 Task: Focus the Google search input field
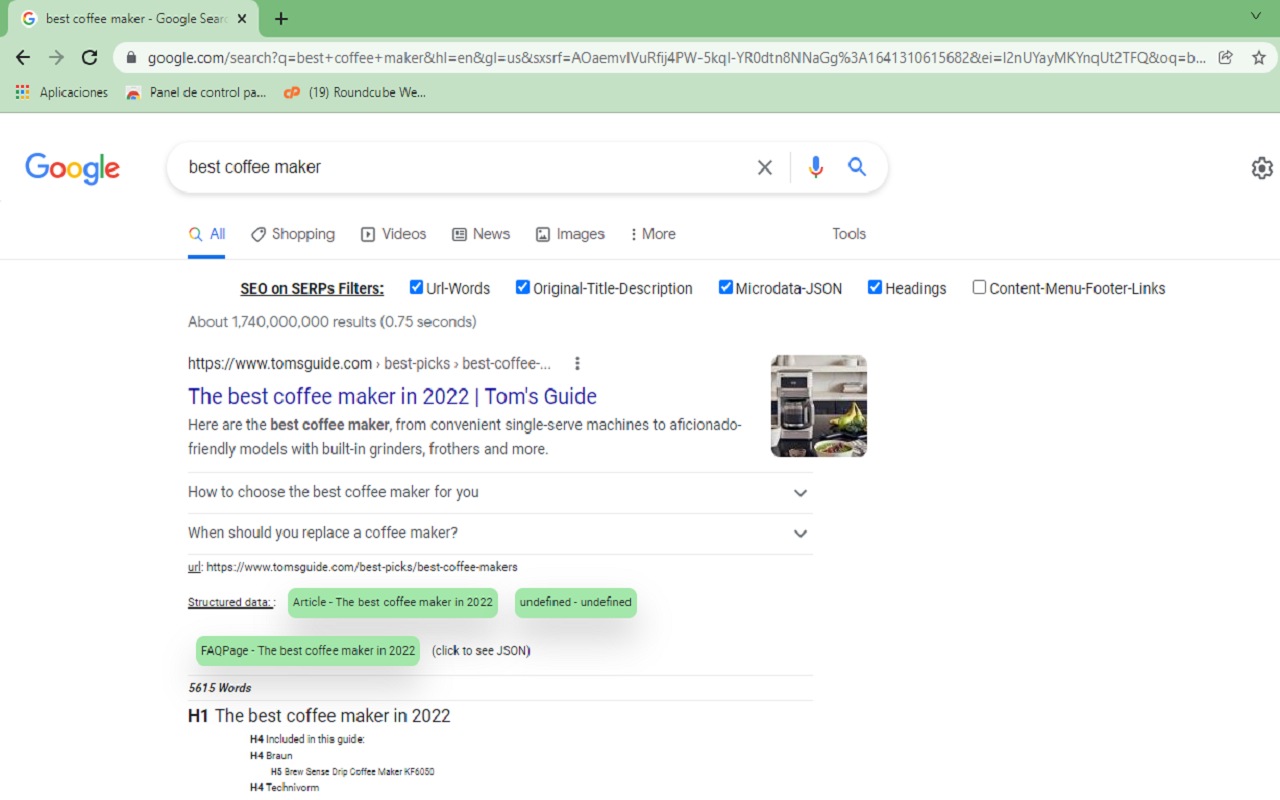click(x=465, y=167)
